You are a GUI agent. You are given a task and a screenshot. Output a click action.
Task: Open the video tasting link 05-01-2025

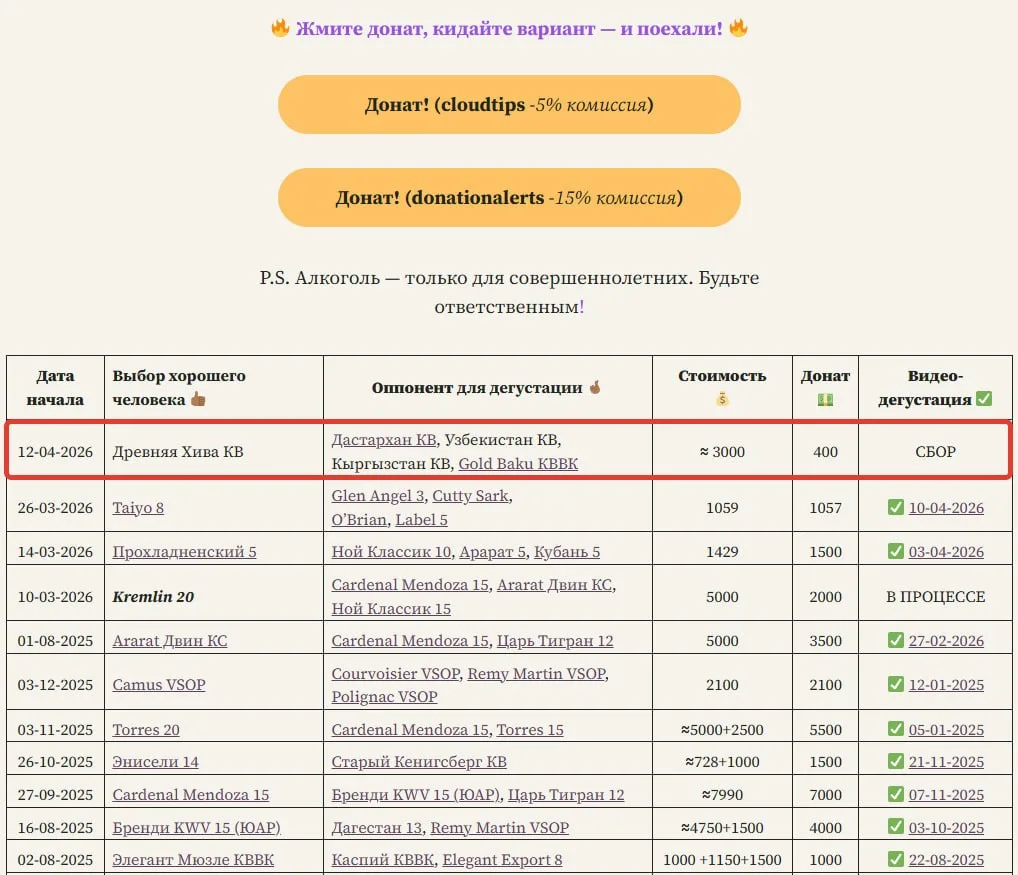pos(946,730)
